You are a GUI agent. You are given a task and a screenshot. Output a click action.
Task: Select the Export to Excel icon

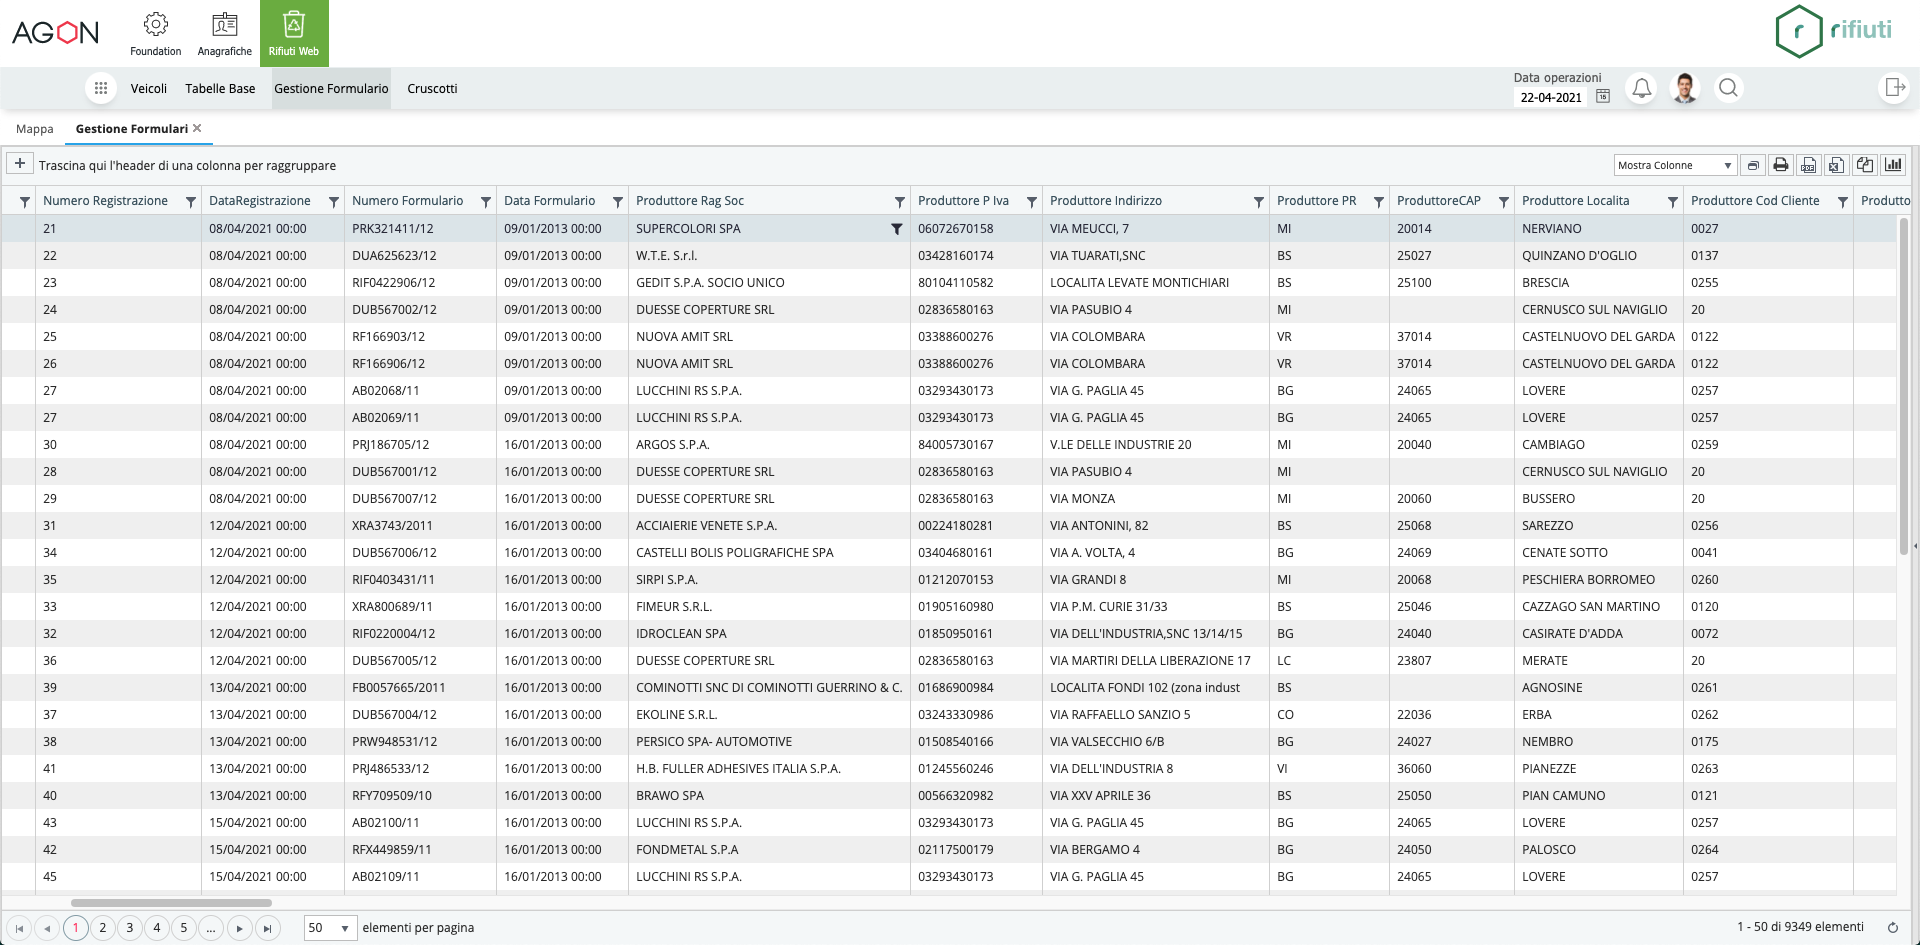coord(1836,166)
